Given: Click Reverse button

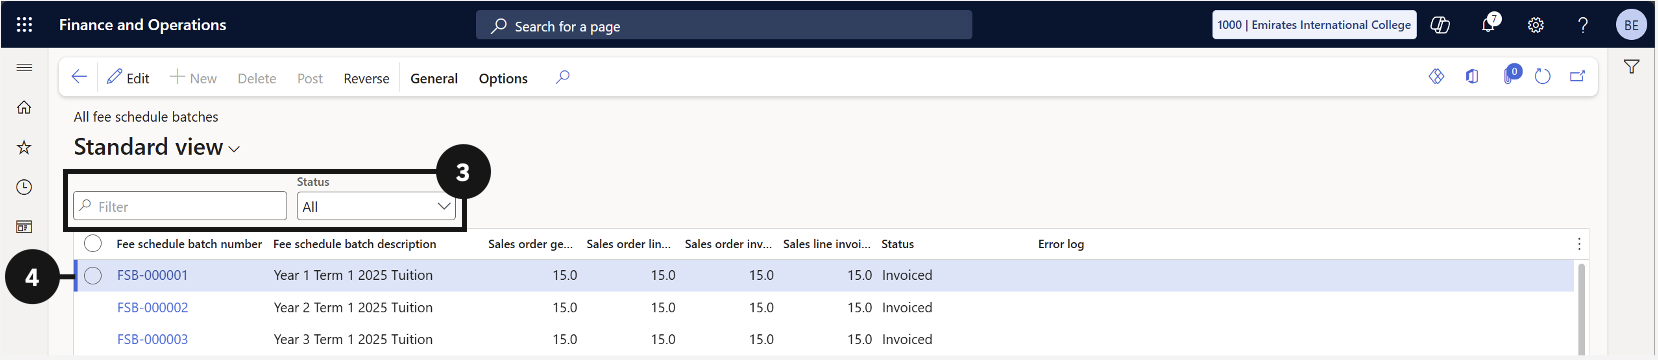Looking at the screenshot, I should [366, 78].
